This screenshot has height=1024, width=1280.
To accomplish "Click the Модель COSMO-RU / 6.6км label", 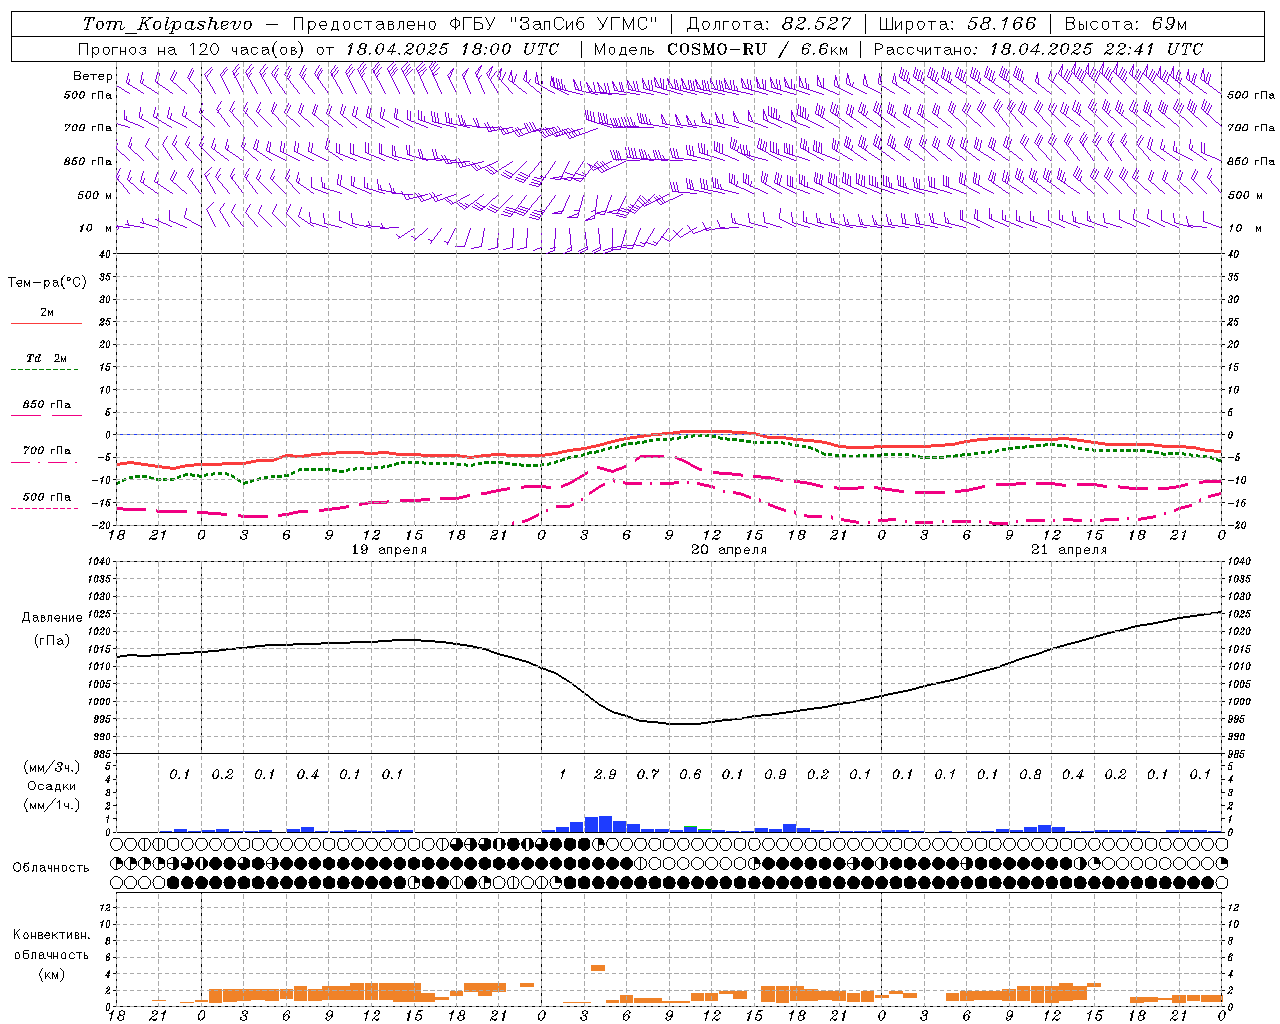I will [721, 49].
